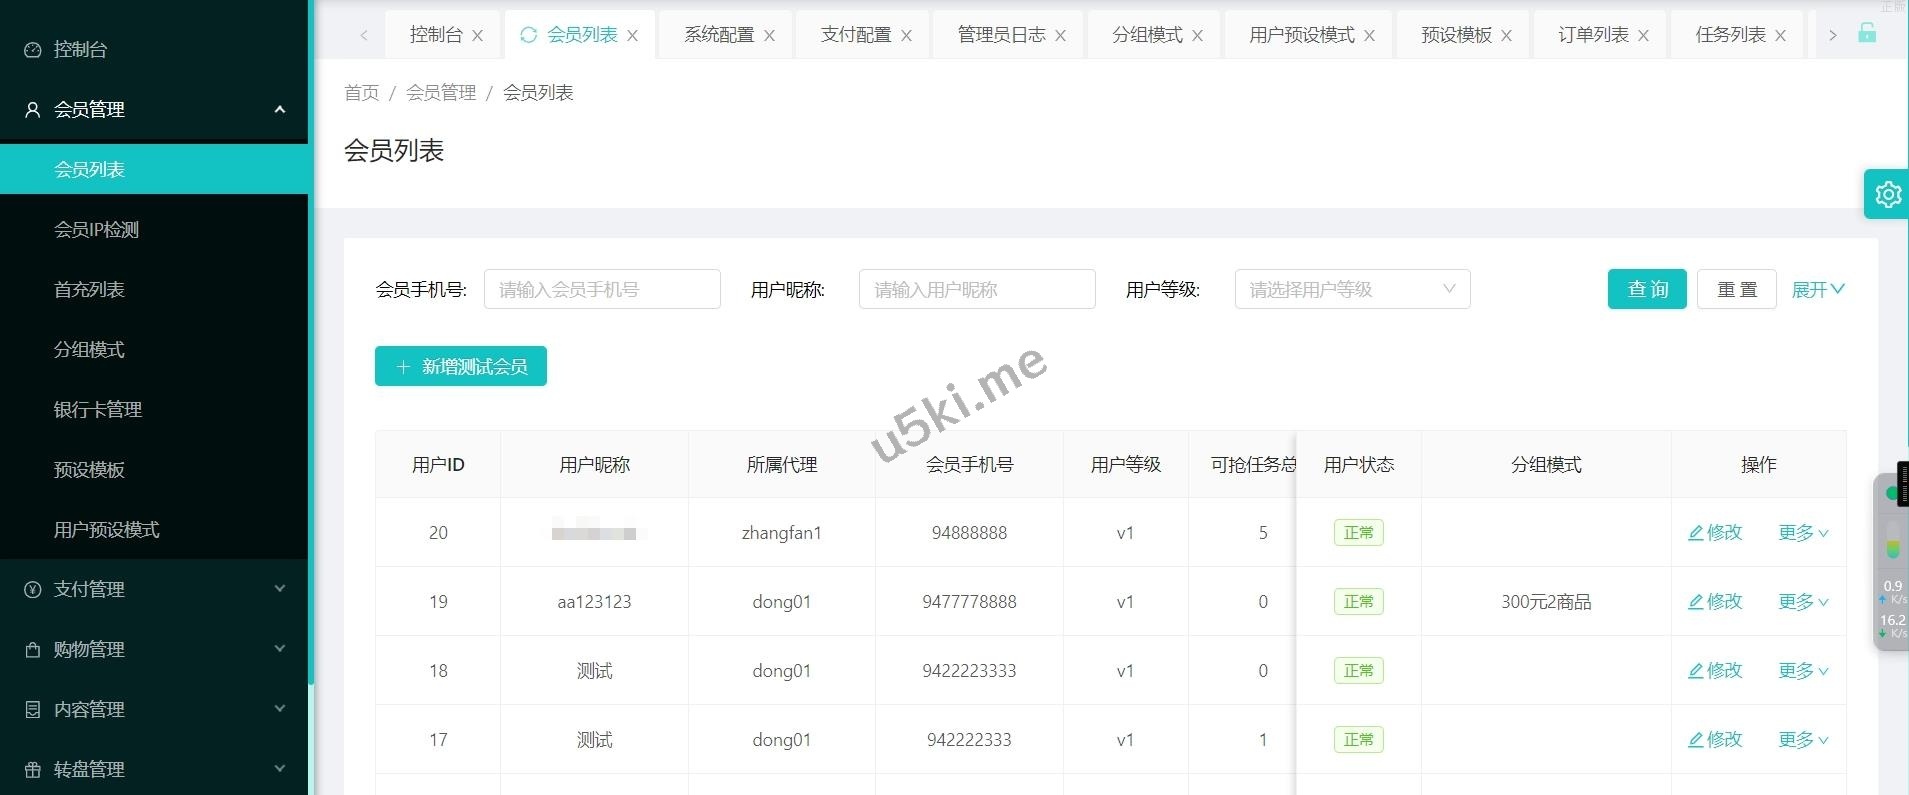The image size is (1909, 795).
Task: Open the 用户等级 select dropdown
Action: [1352, 290]
